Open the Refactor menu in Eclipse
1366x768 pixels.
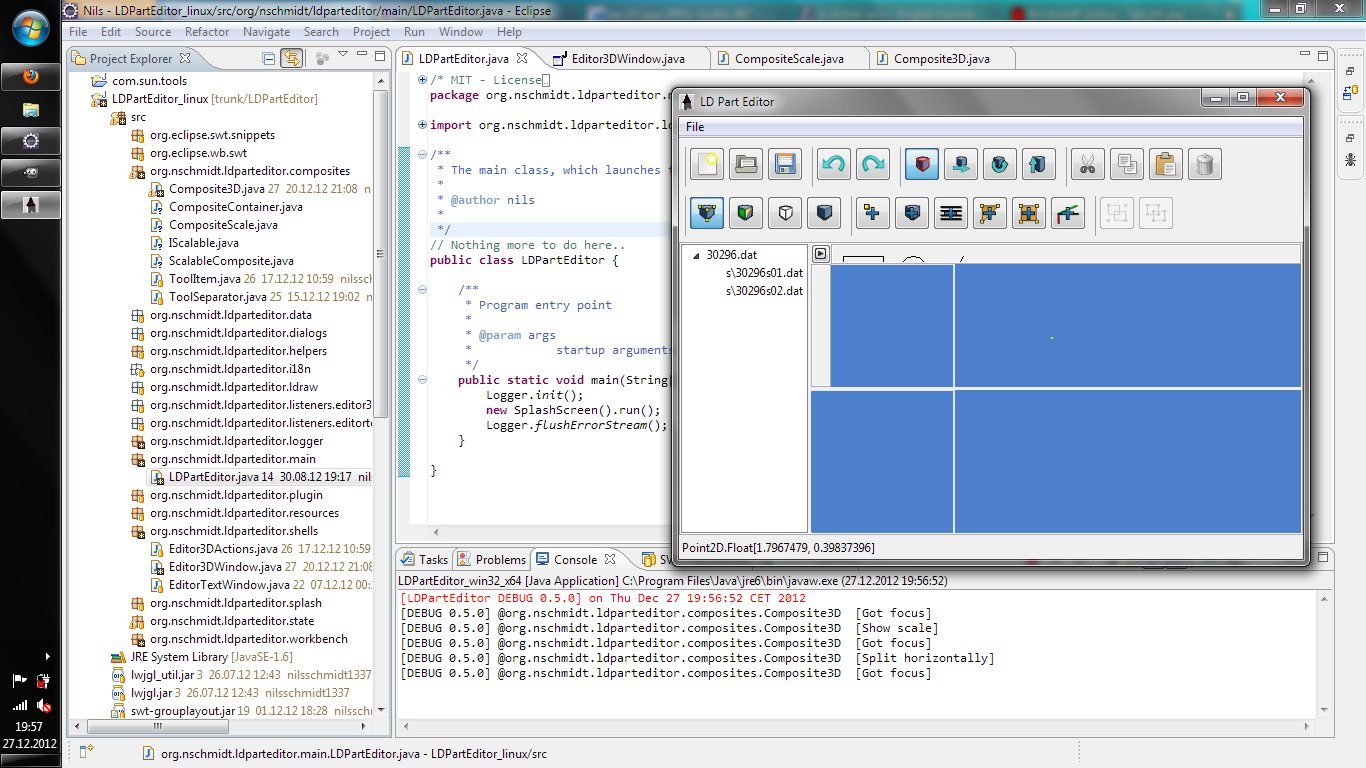207,32
